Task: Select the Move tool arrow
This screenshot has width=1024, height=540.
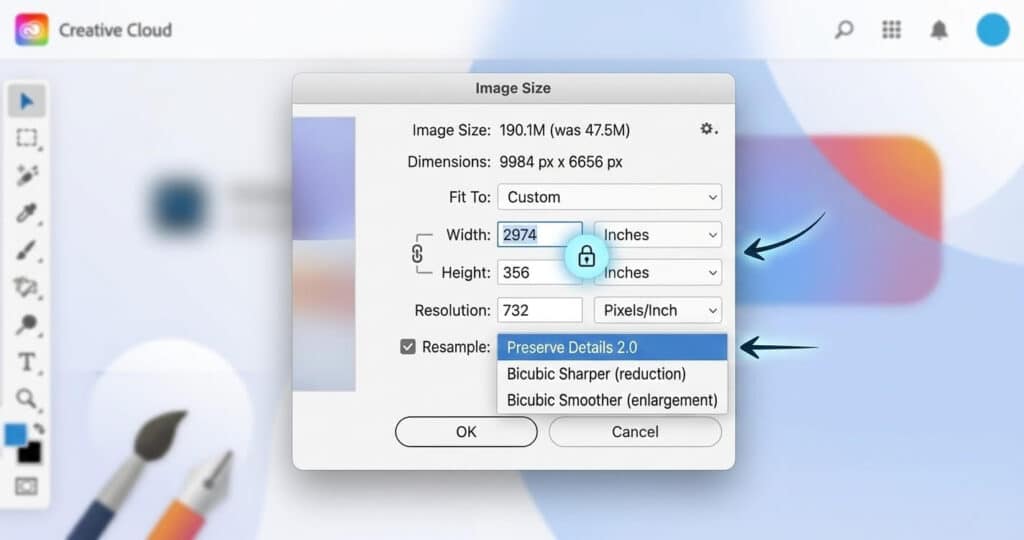Action: (x=27, y=101)
